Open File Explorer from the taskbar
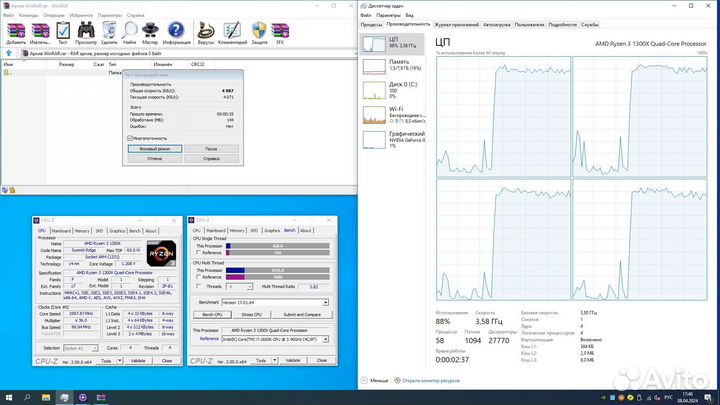Viewport: 720px width, 405px height. [x=46, y=397]
